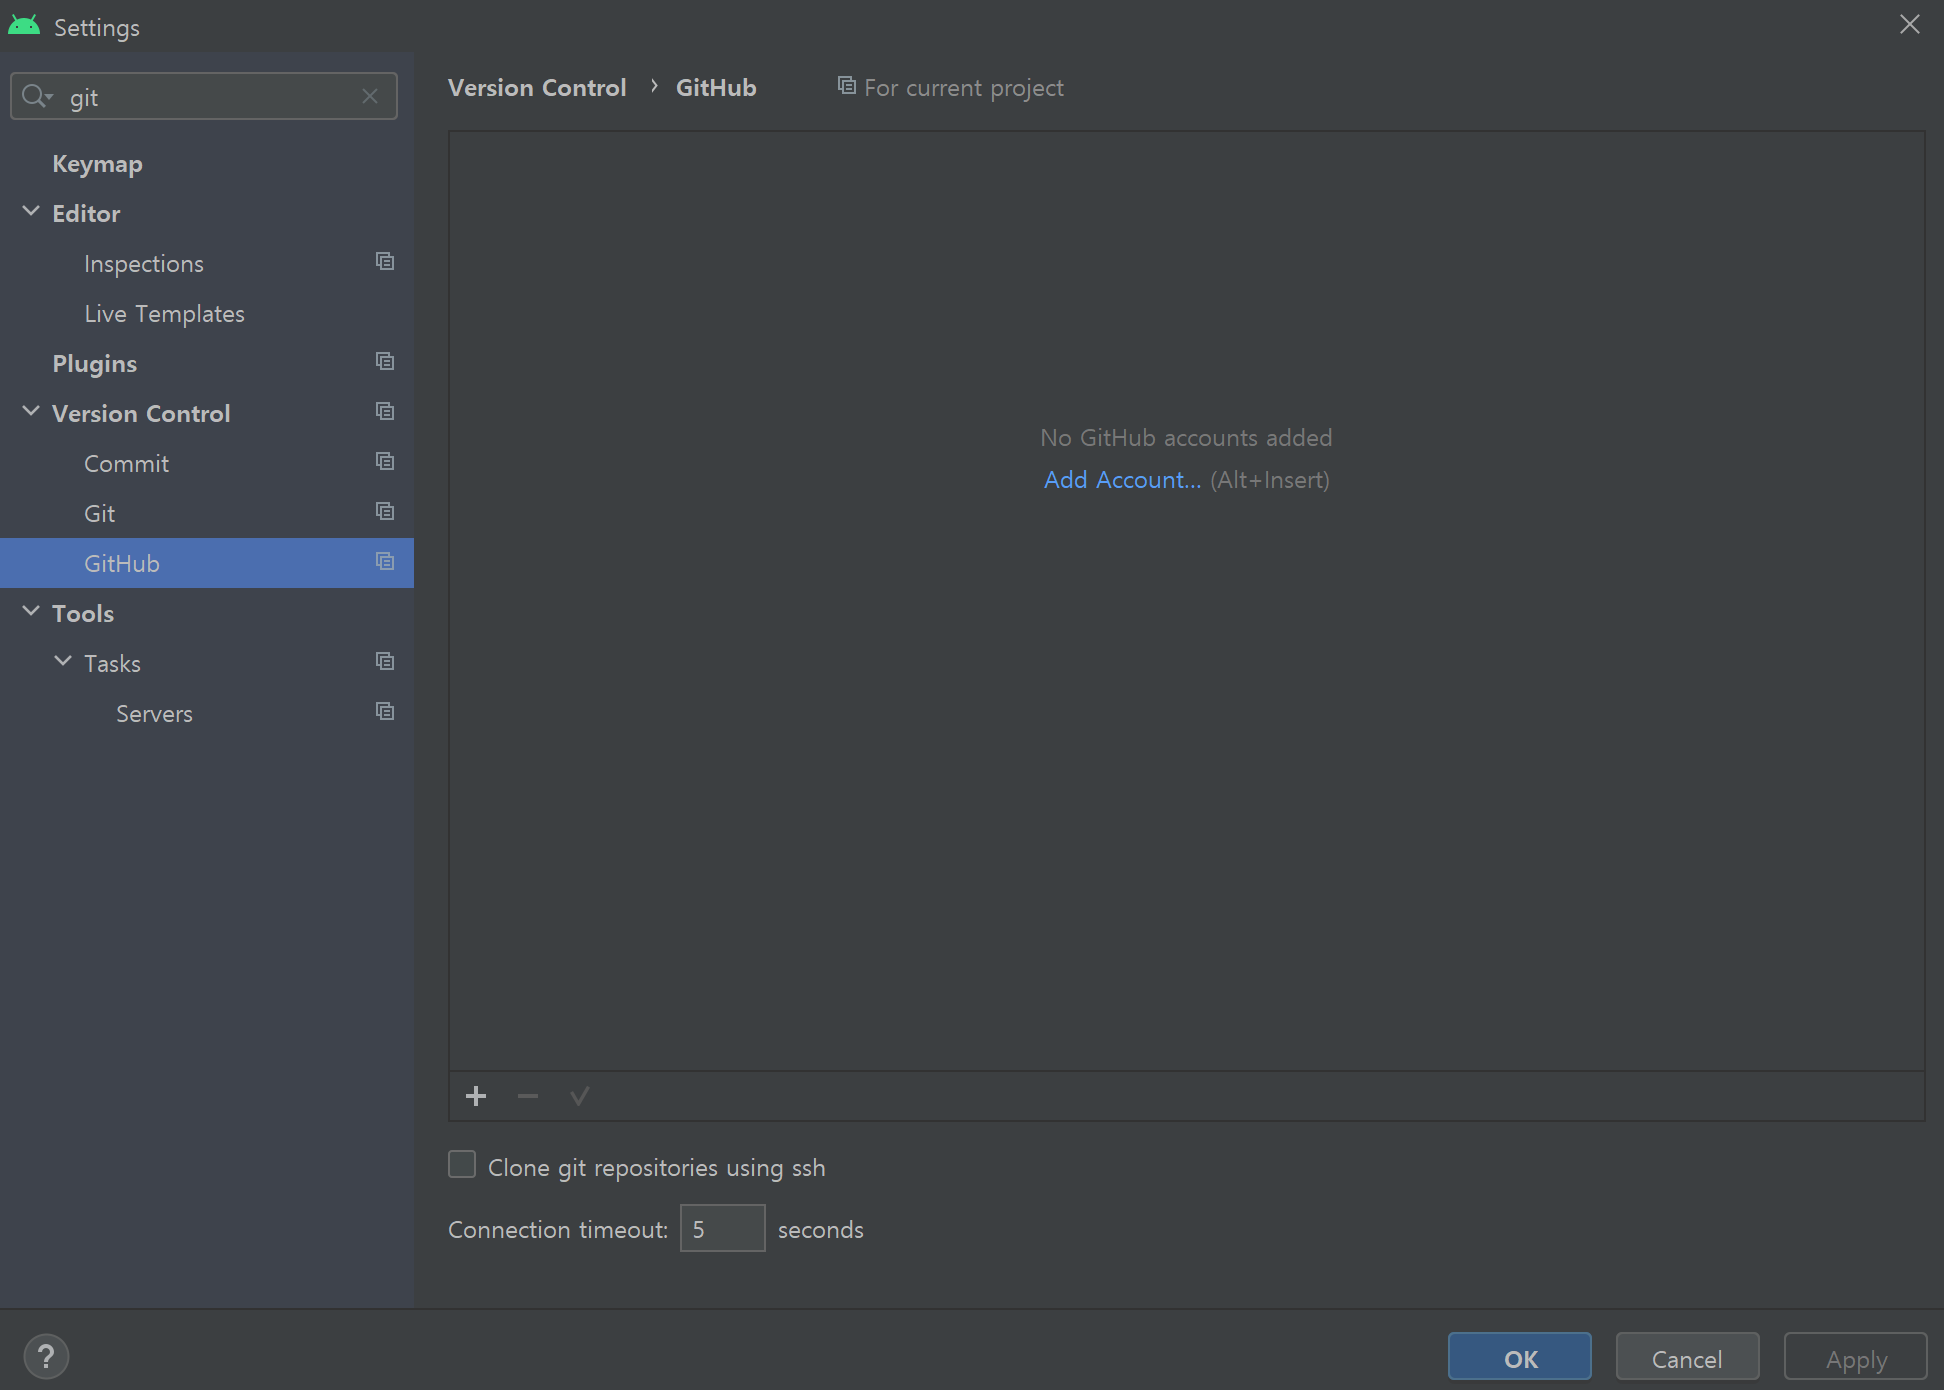Select the Tasks settings entry
The height and width of the screenshot is (1390, 1944).
tap(112, 664)
